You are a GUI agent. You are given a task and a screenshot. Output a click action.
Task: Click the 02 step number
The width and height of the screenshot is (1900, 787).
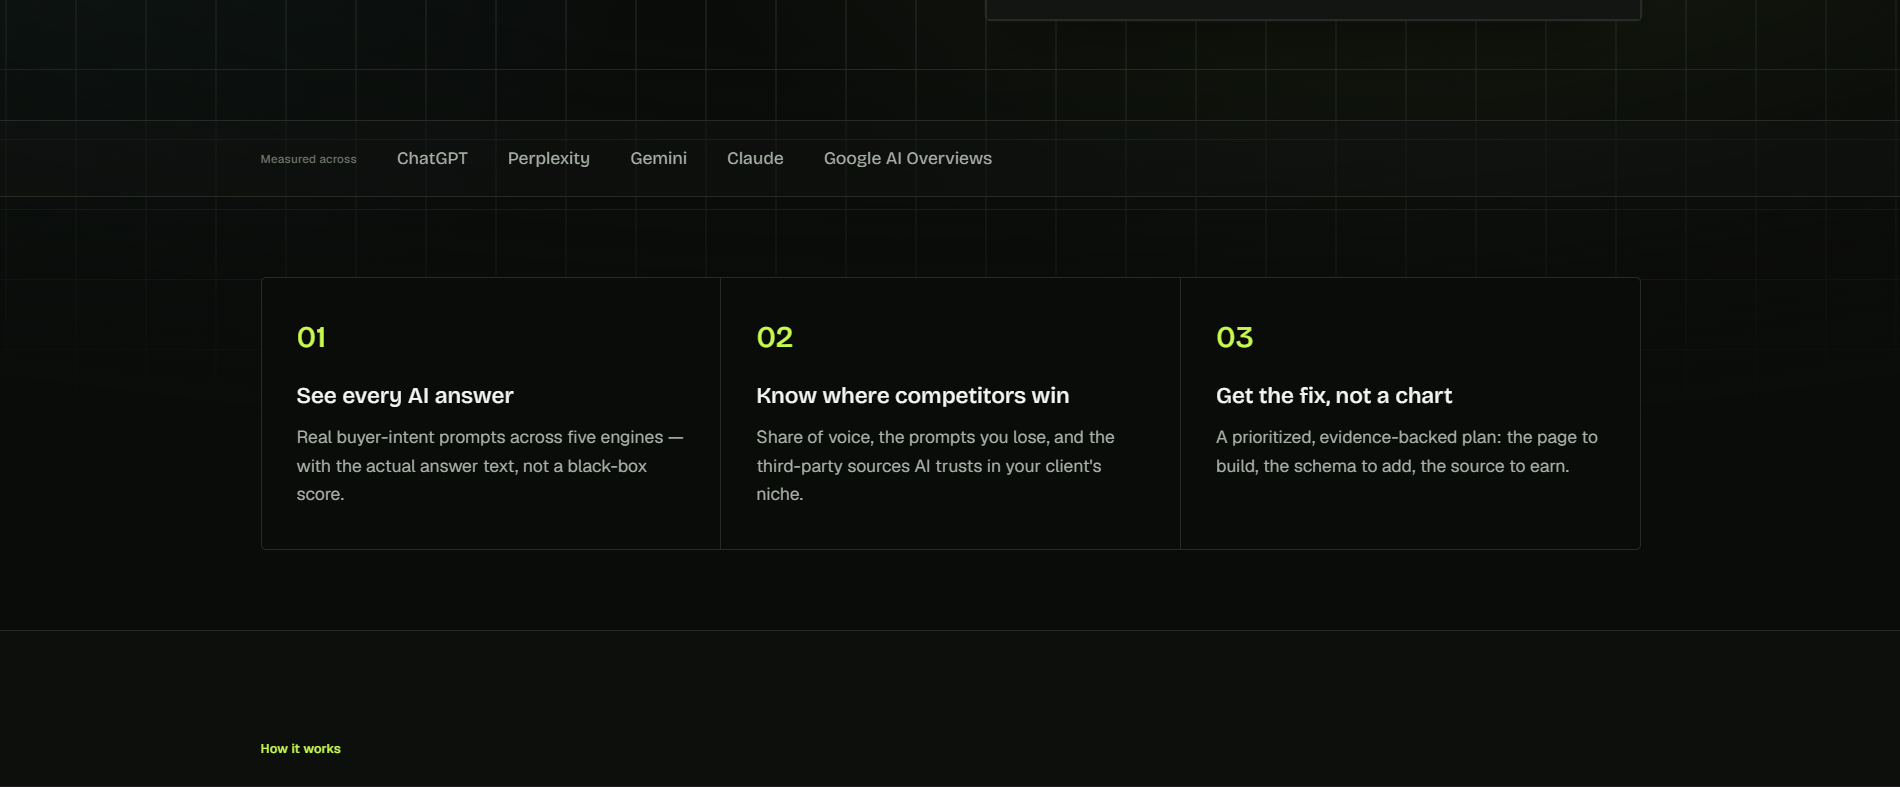click(x=775, y=337)
